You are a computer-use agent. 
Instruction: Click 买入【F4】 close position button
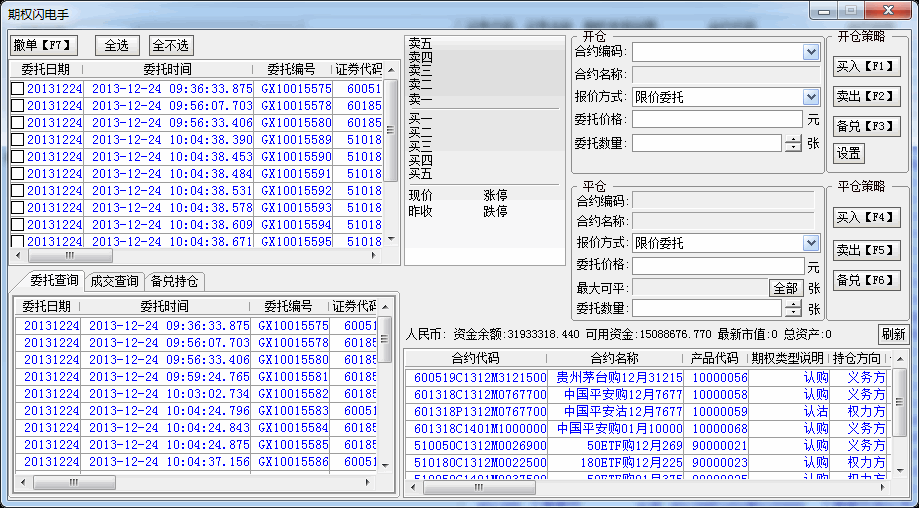pos(867,217)
